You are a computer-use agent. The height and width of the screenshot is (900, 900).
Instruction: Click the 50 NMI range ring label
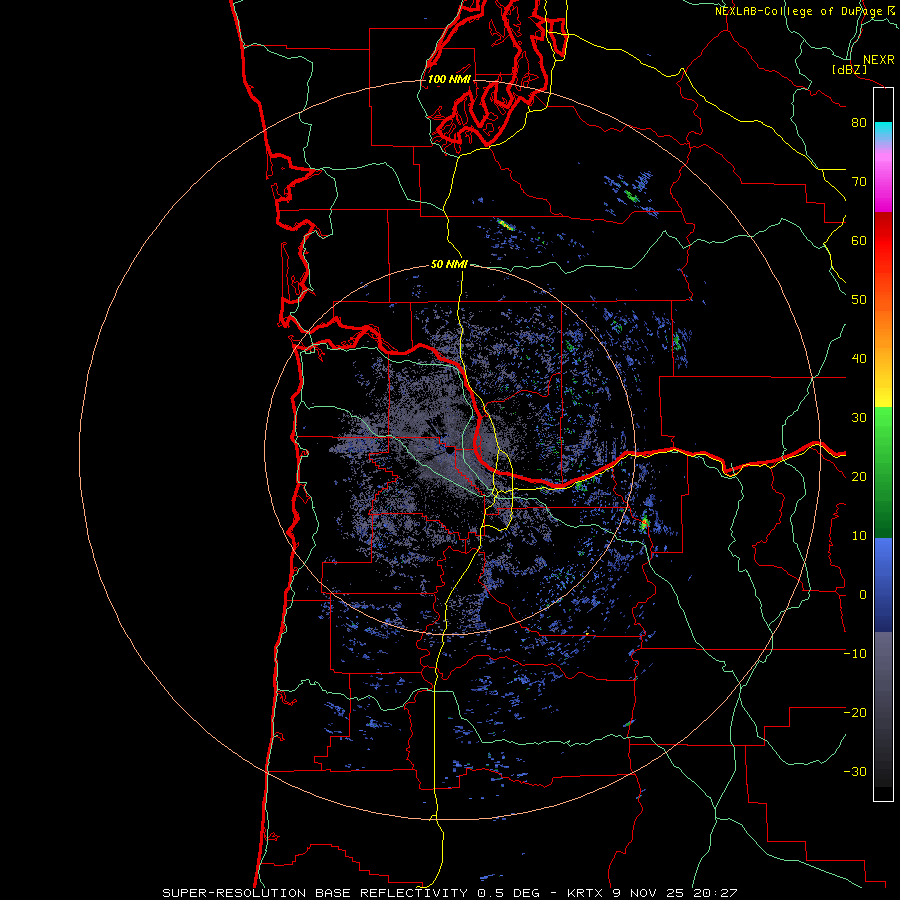coord(449,265)
